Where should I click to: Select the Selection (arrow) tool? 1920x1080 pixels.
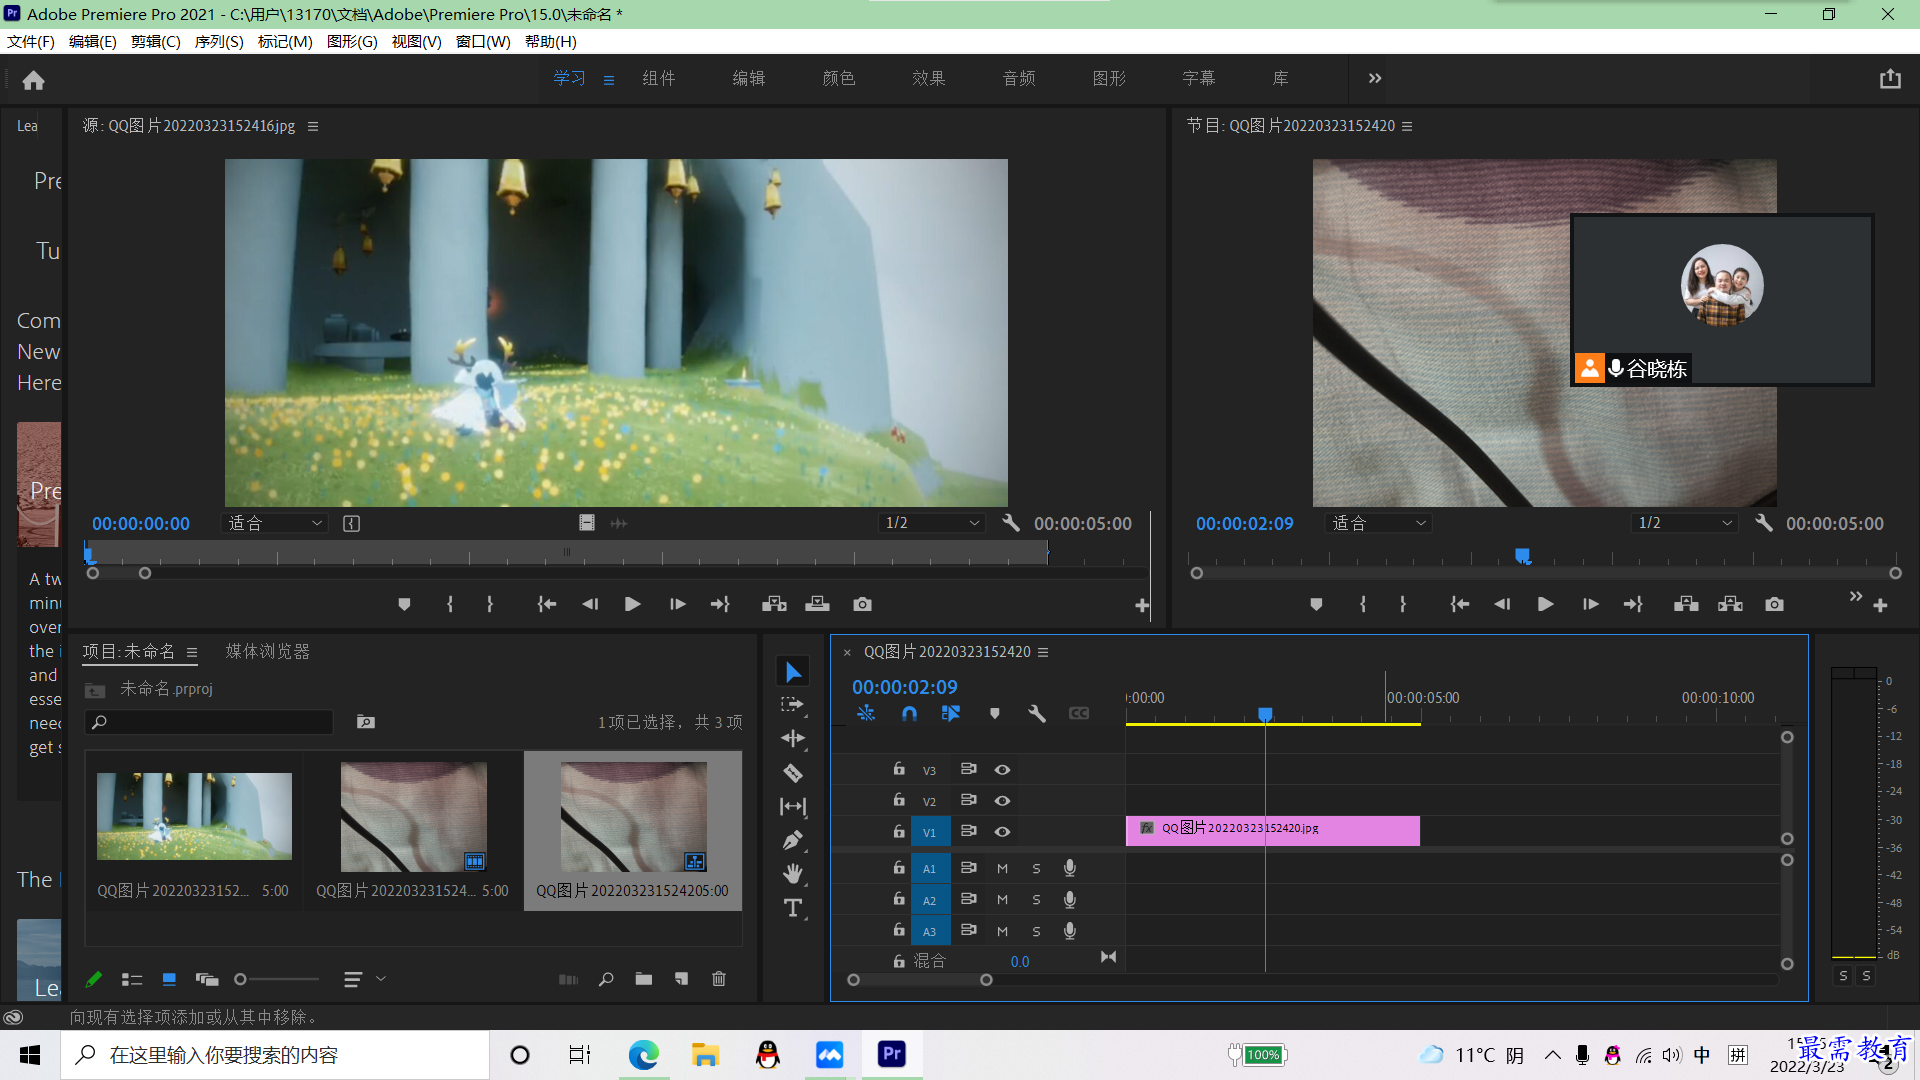tap(793, 672)
